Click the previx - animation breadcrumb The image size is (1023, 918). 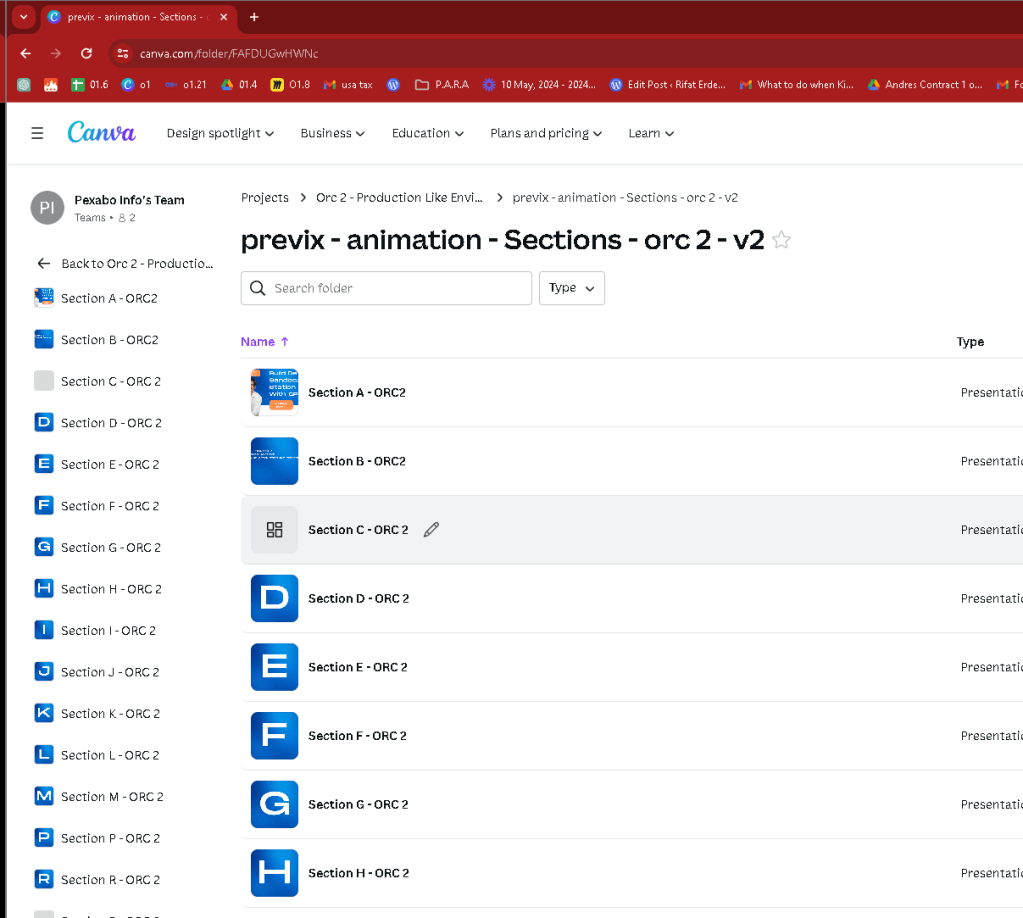(x=625, y=197)
